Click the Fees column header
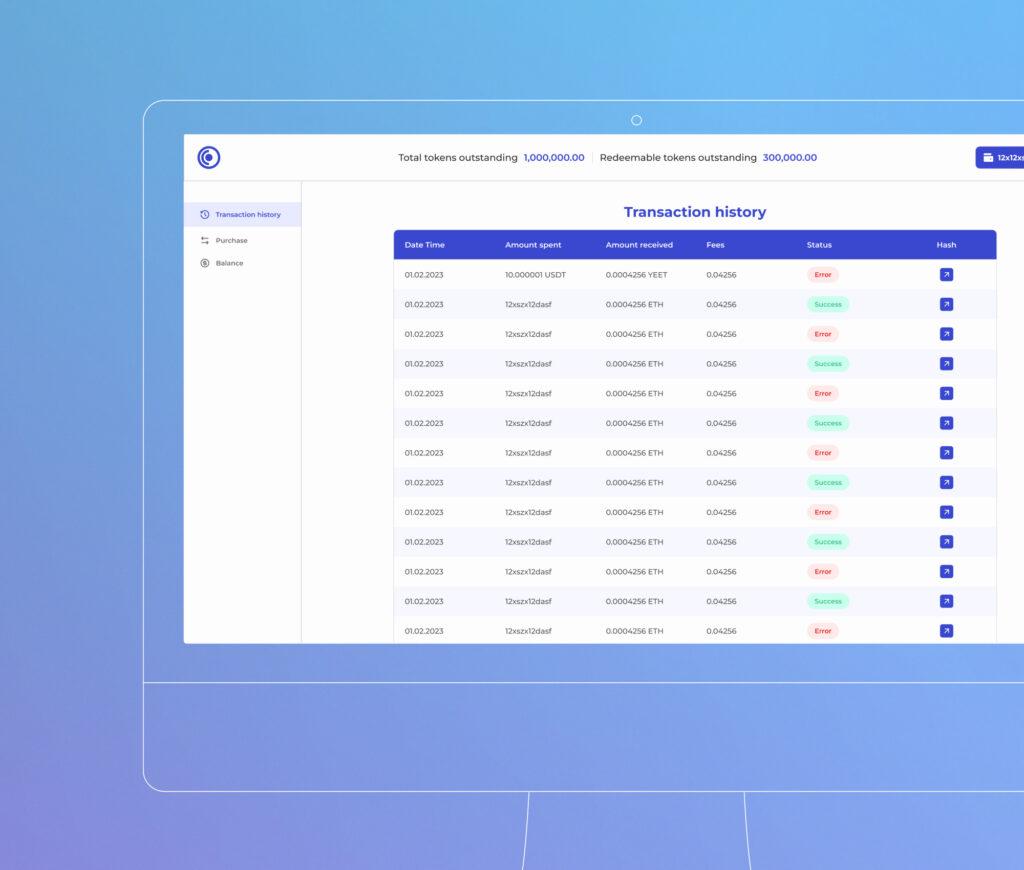The width and height of the screenshot is (1024, 870). pos(714,245)
